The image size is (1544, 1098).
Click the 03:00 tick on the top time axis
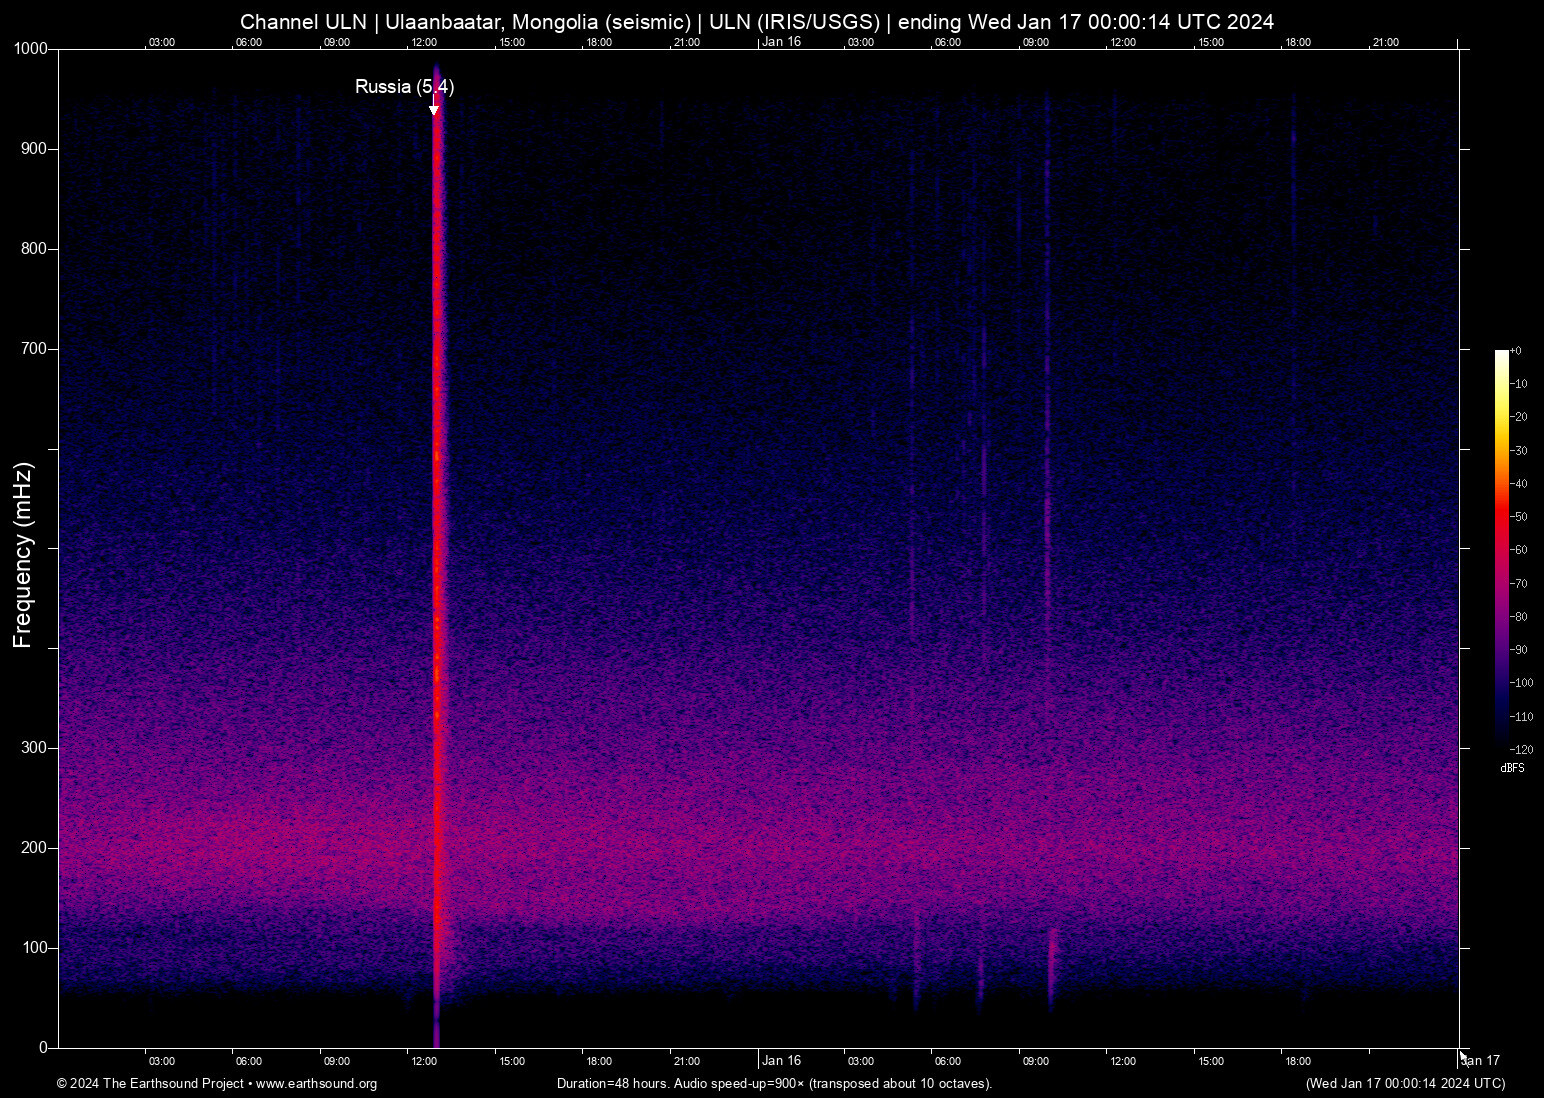161,42
